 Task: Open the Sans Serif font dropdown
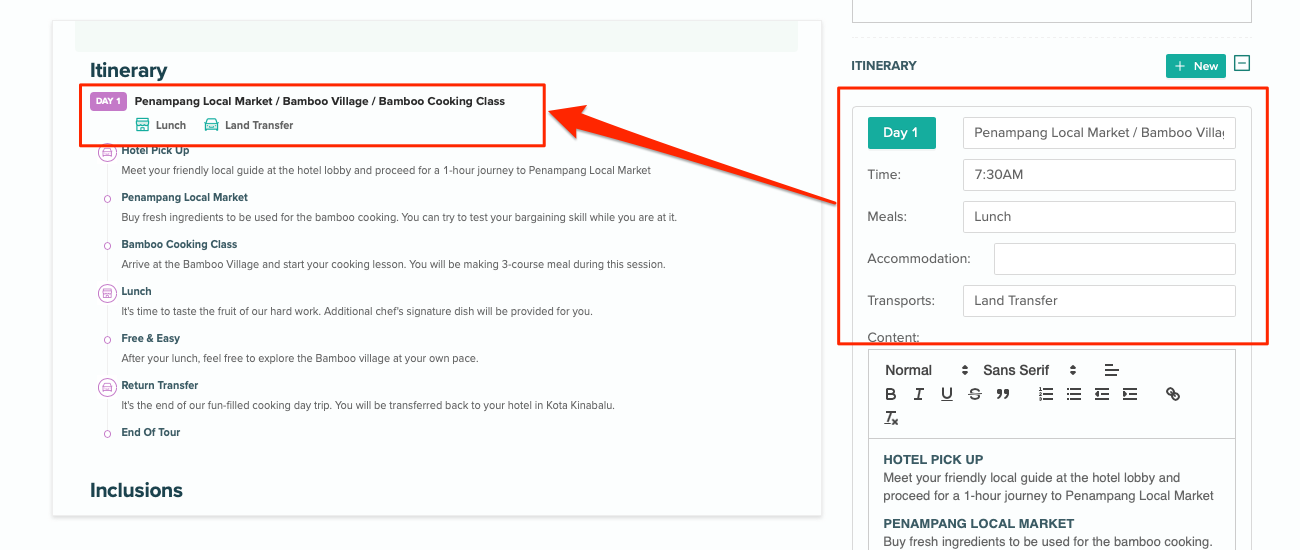coord(1029,370)
